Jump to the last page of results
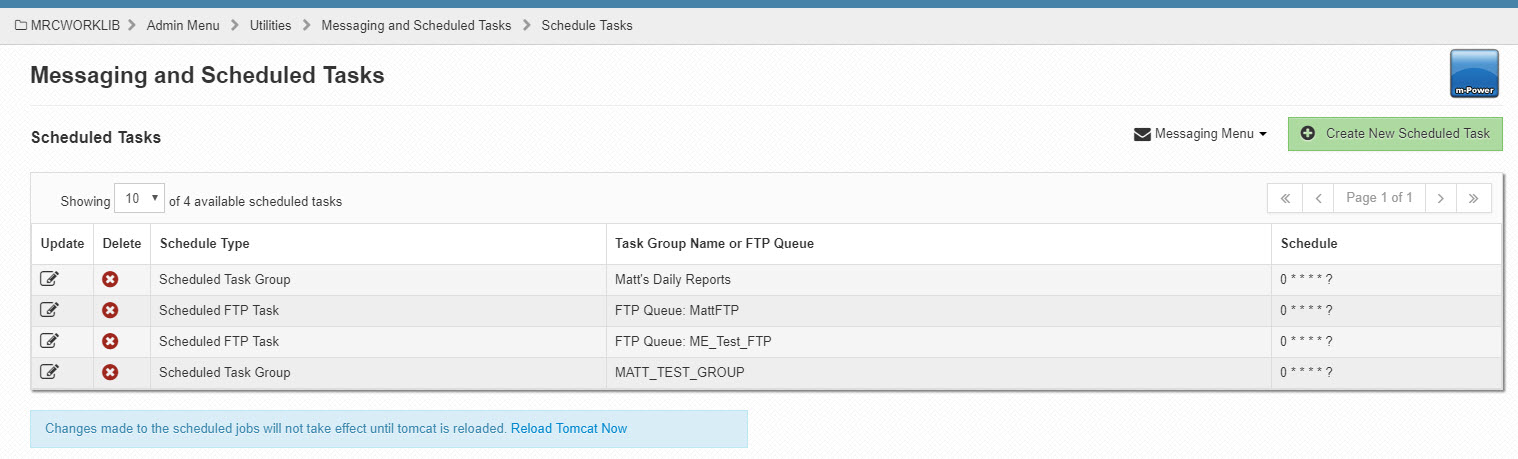This screenshot has height=459, width=1518. 1474,198
